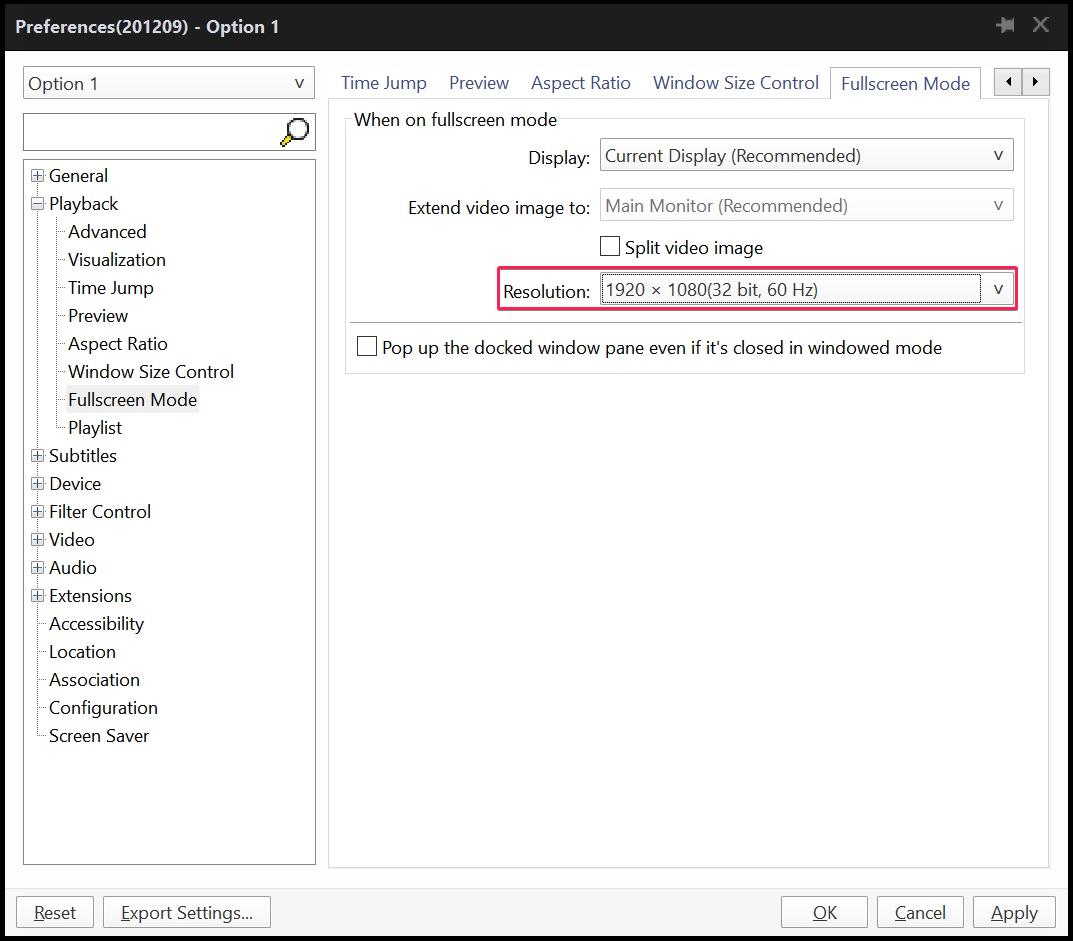Check pop up the docked window pane option
Screen dimensions: 1073x941
click(x=367, y=346)
